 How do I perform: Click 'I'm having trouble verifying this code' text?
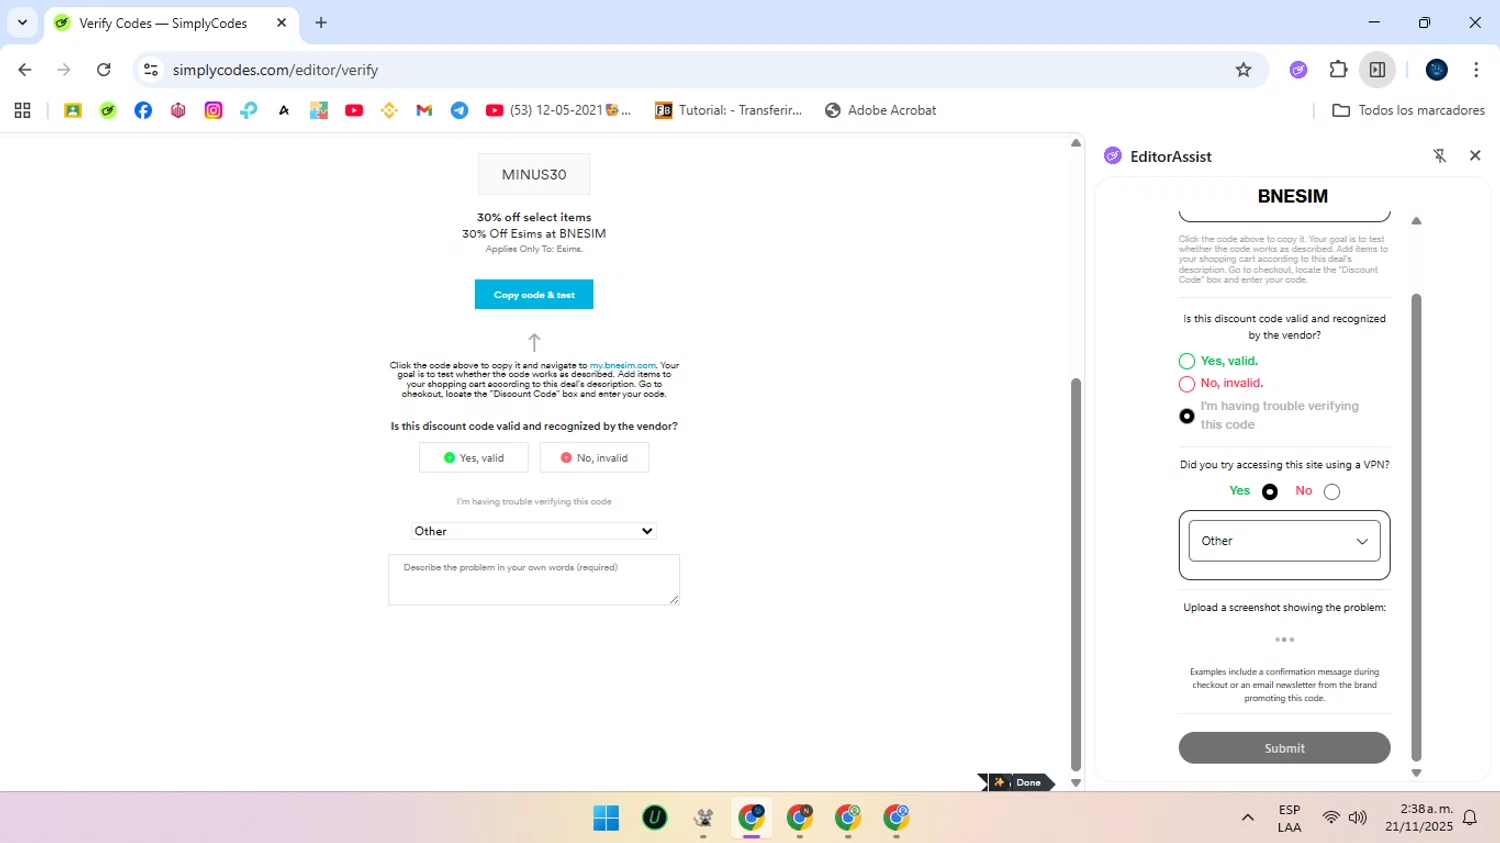click(x=534, y=502)
